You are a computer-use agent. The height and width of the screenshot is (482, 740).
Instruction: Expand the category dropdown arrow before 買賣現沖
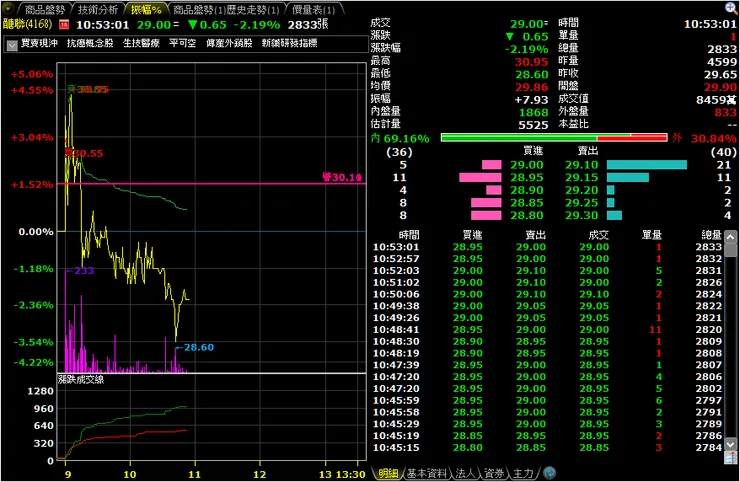[12, 44]
